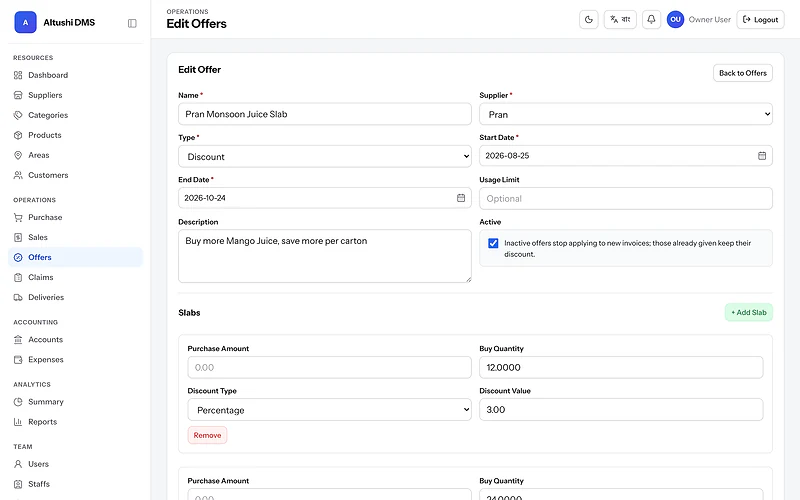Click the Customers people icon

[x=18, y=175]
